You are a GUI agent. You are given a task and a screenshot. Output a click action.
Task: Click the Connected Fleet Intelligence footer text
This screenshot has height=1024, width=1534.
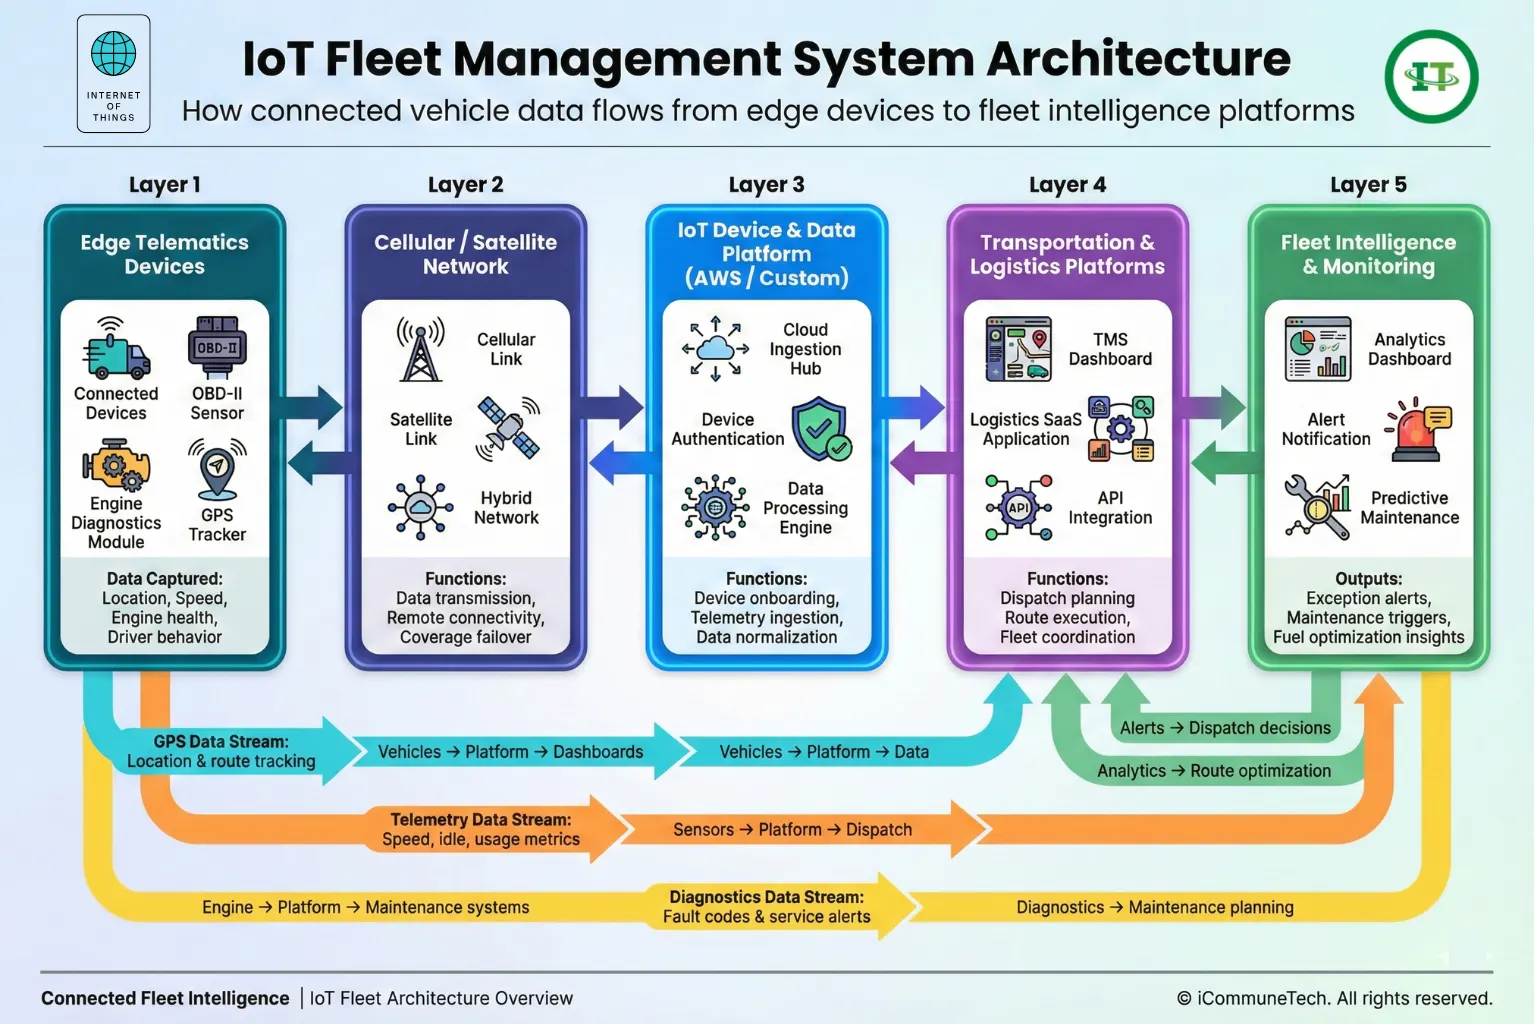[x=165, y=998]
